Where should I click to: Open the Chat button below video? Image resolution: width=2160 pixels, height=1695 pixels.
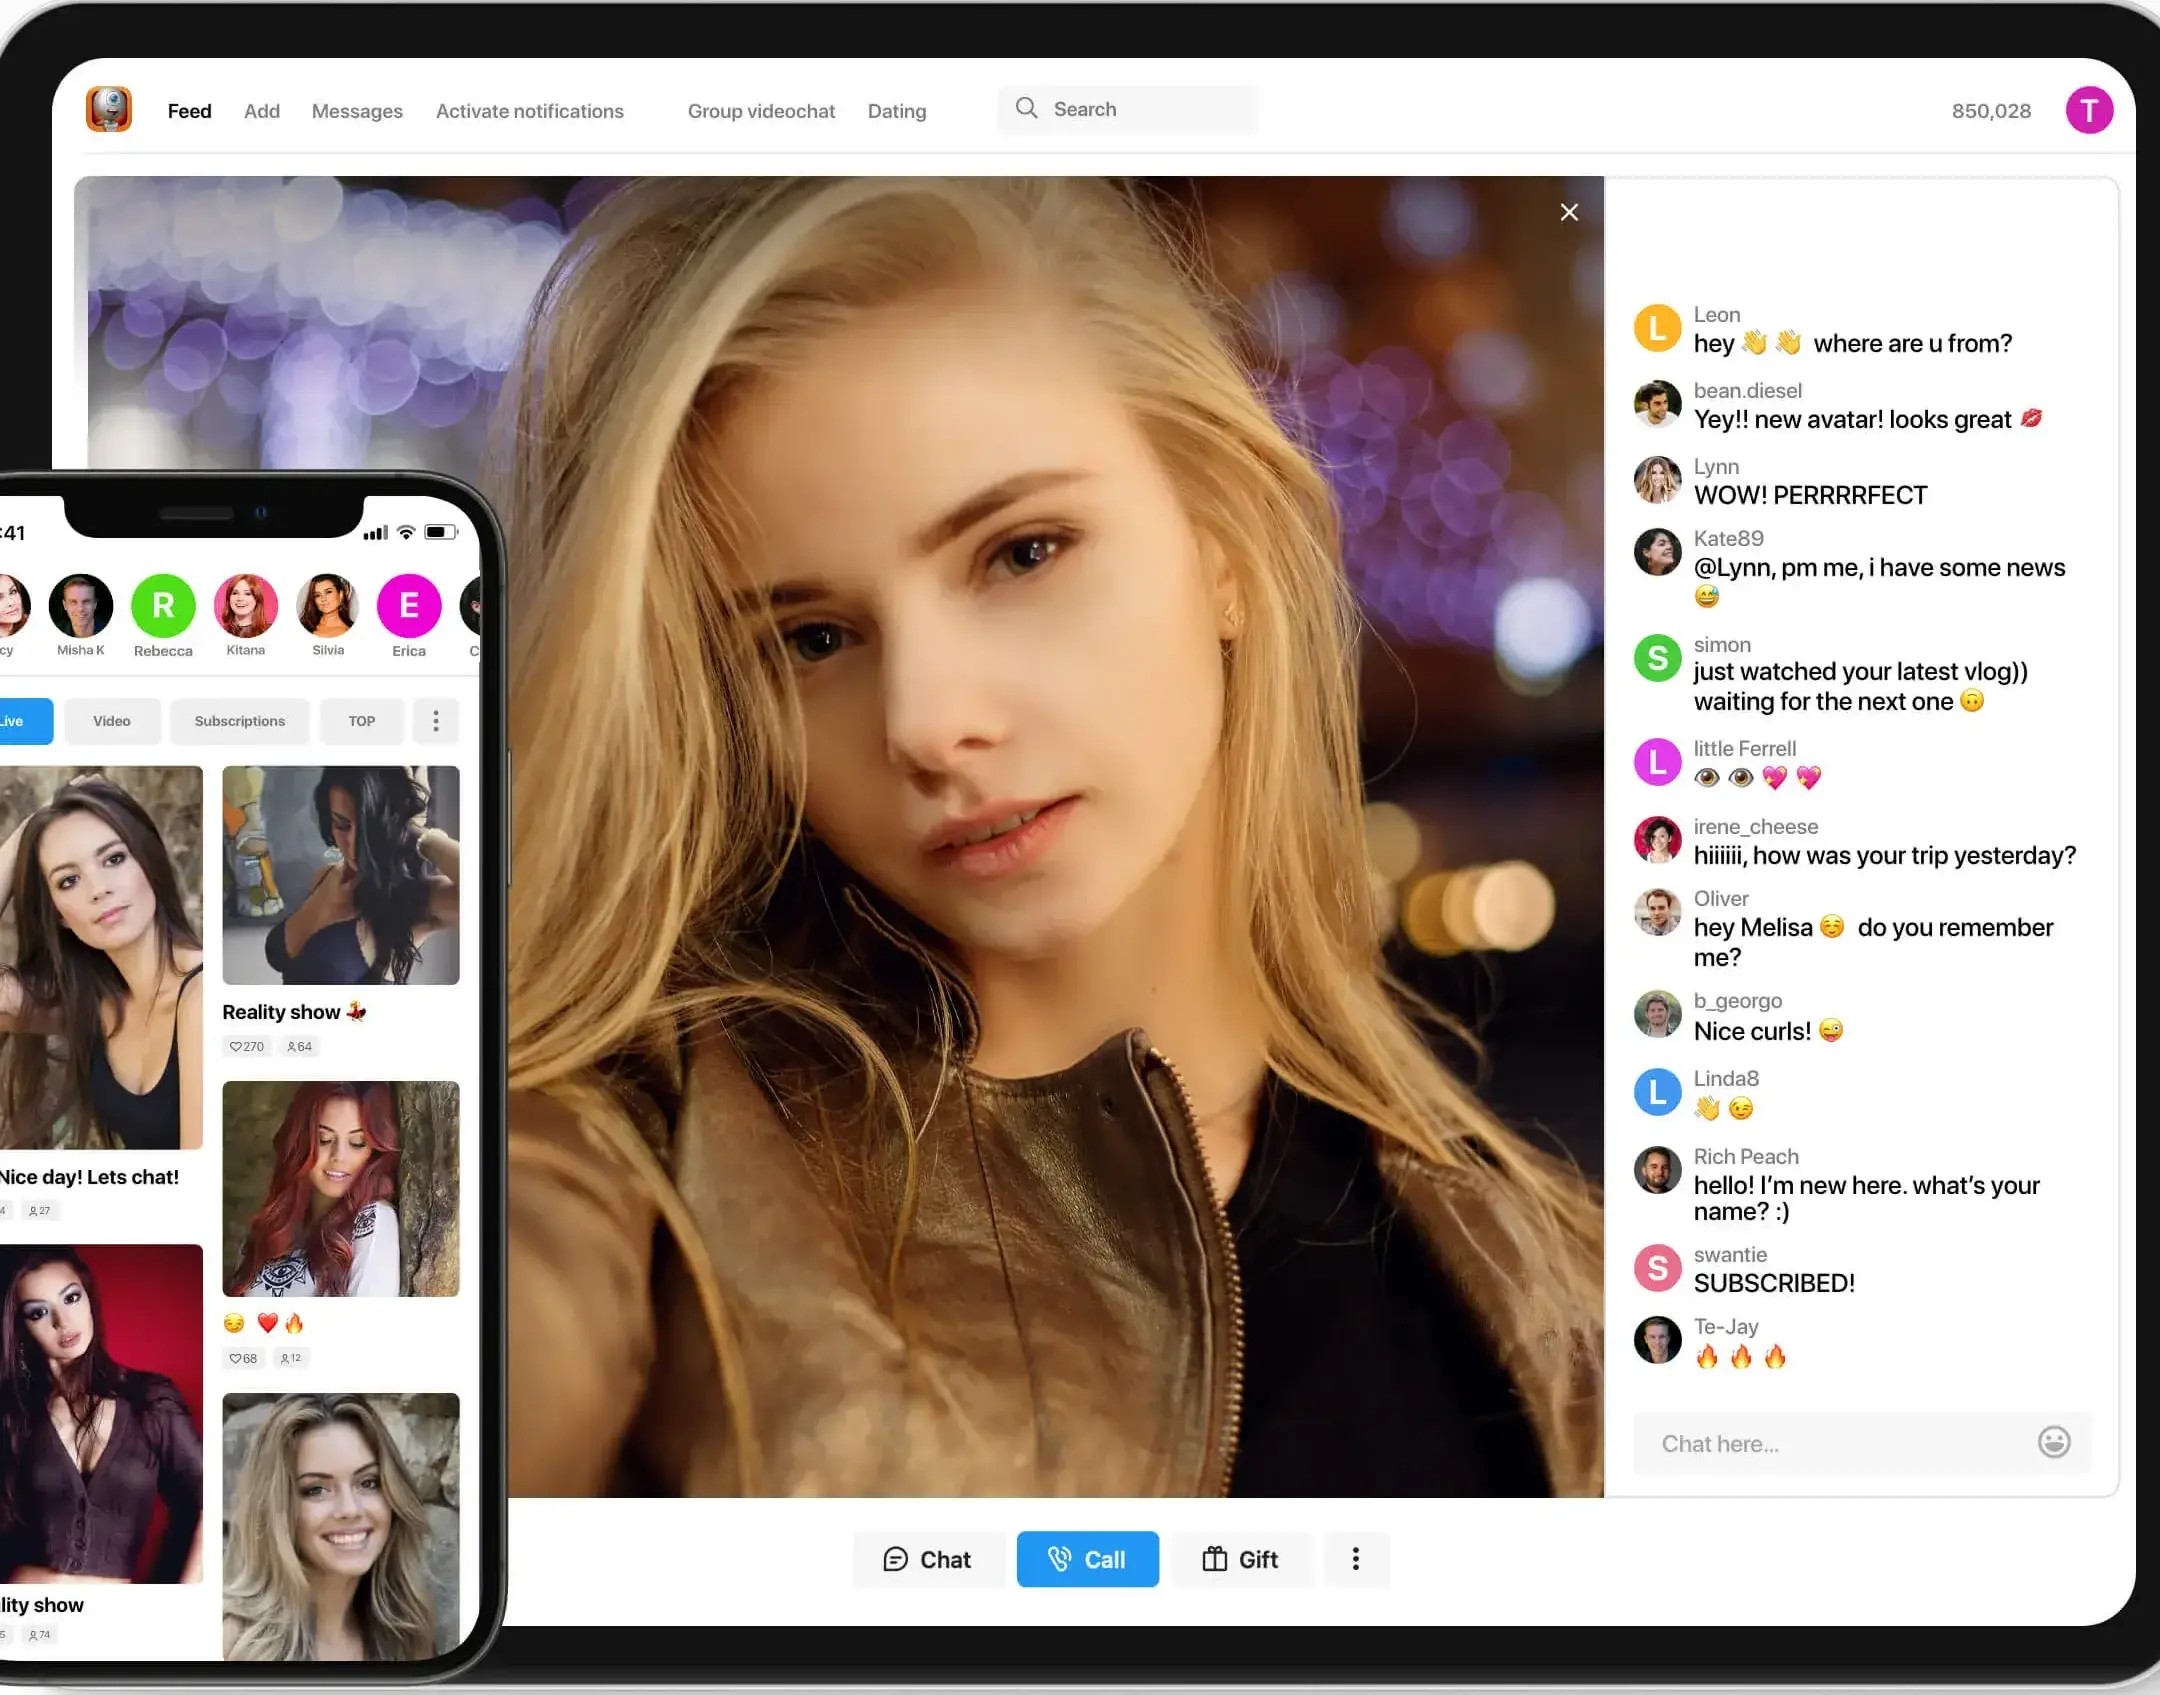coord(927,1559)
